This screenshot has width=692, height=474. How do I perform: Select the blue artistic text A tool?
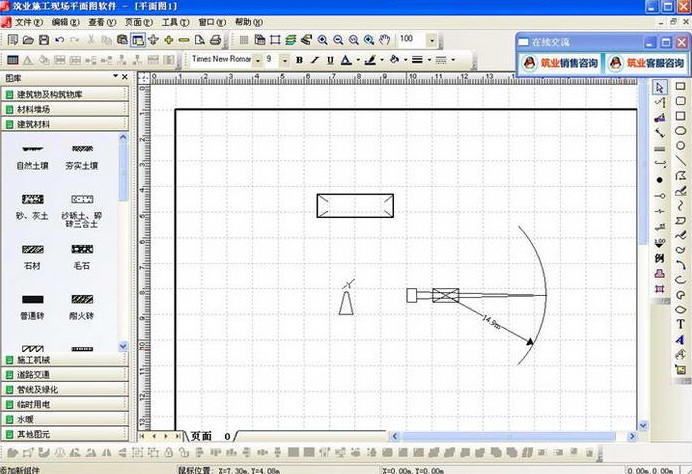click(x=681, y=339)
